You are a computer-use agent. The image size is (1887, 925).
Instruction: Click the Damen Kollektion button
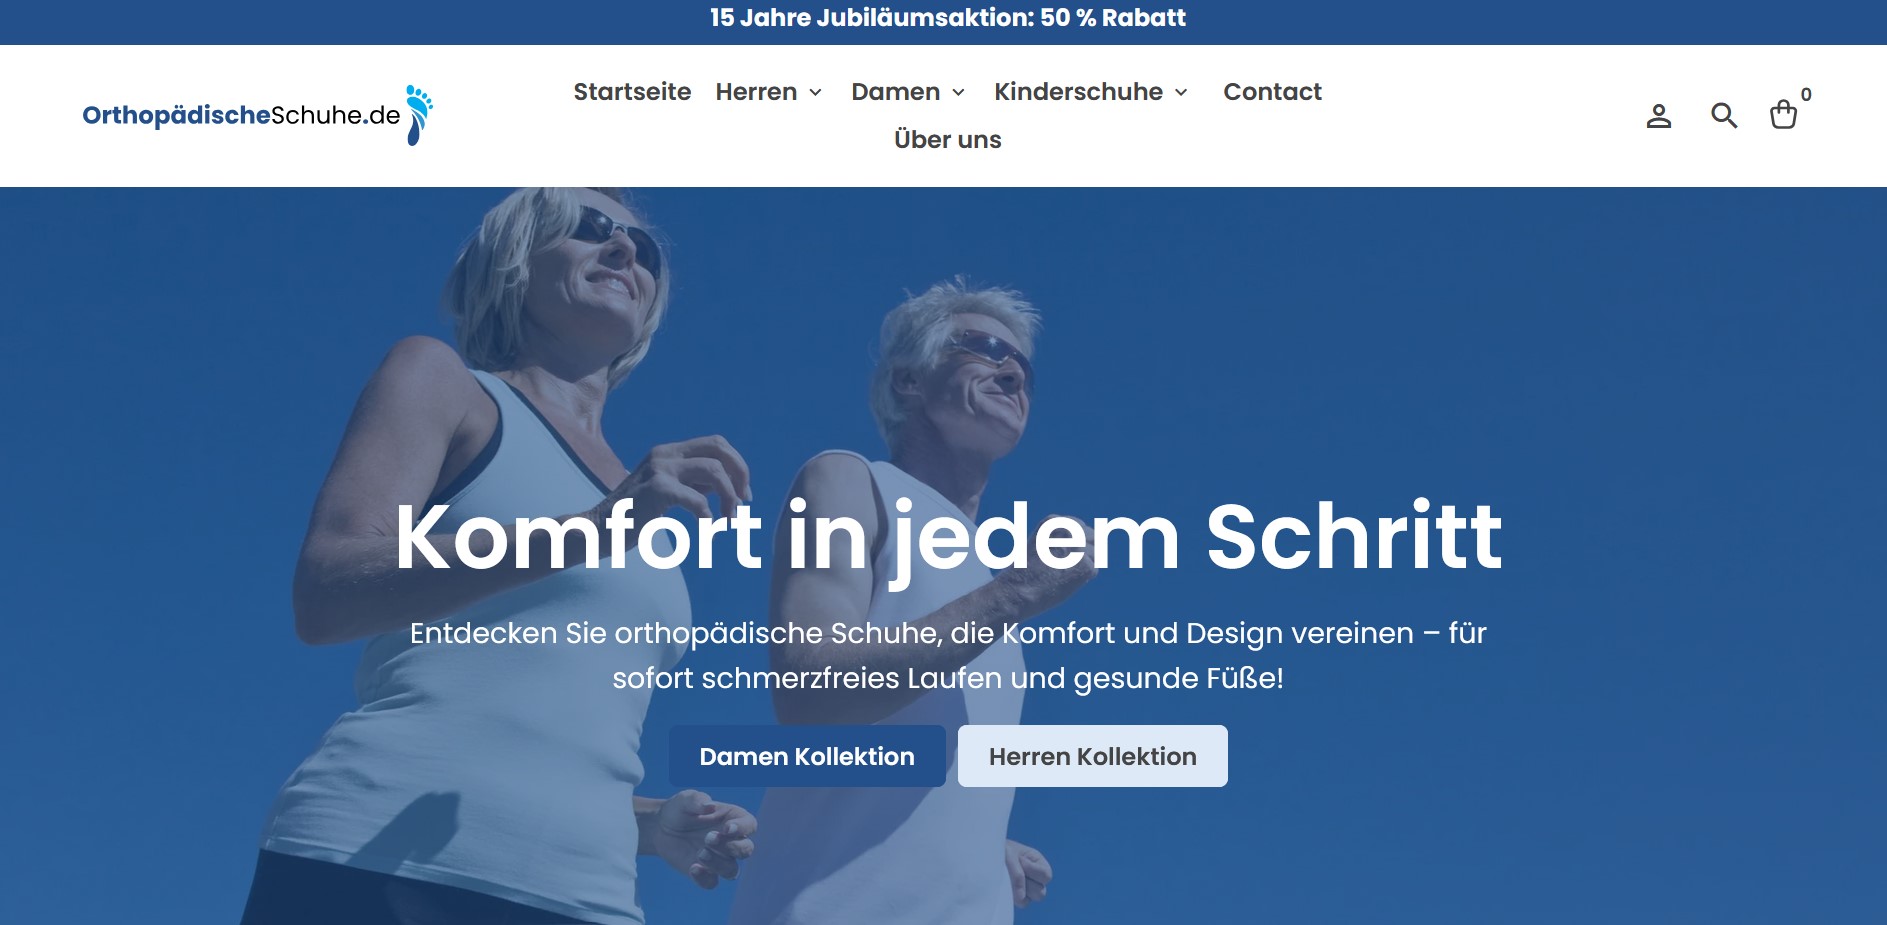(807, 756)
